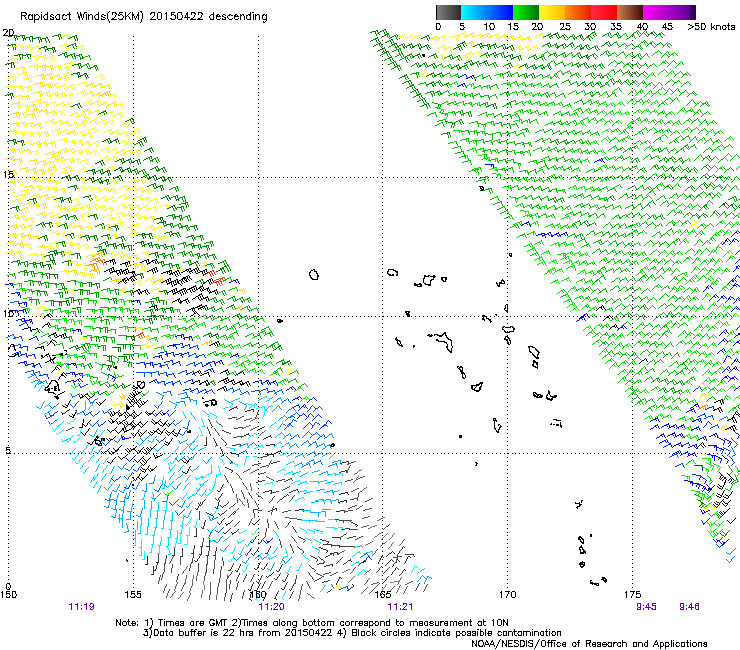This screenshot has width=740, height=650.
Task: Click the '>50 knots' legend label
Action: click(x=711, y=27)
